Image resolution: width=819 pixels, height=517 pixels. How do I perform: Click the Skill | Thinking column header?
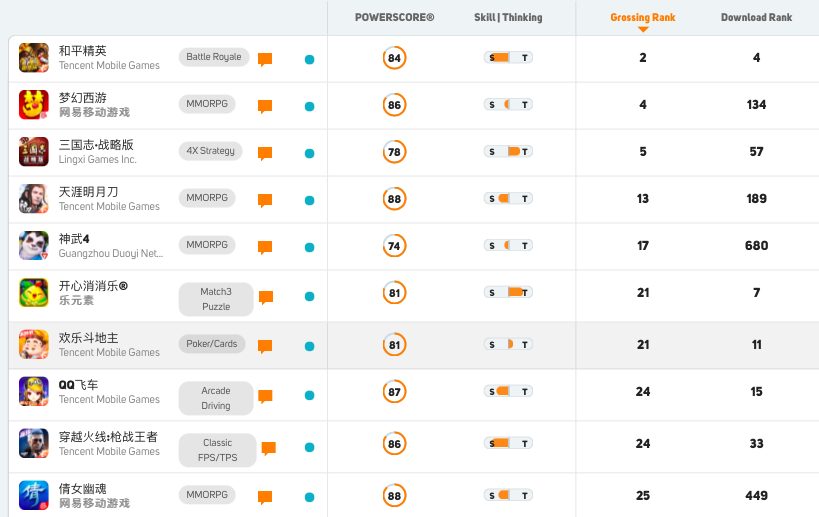point(508,17)
